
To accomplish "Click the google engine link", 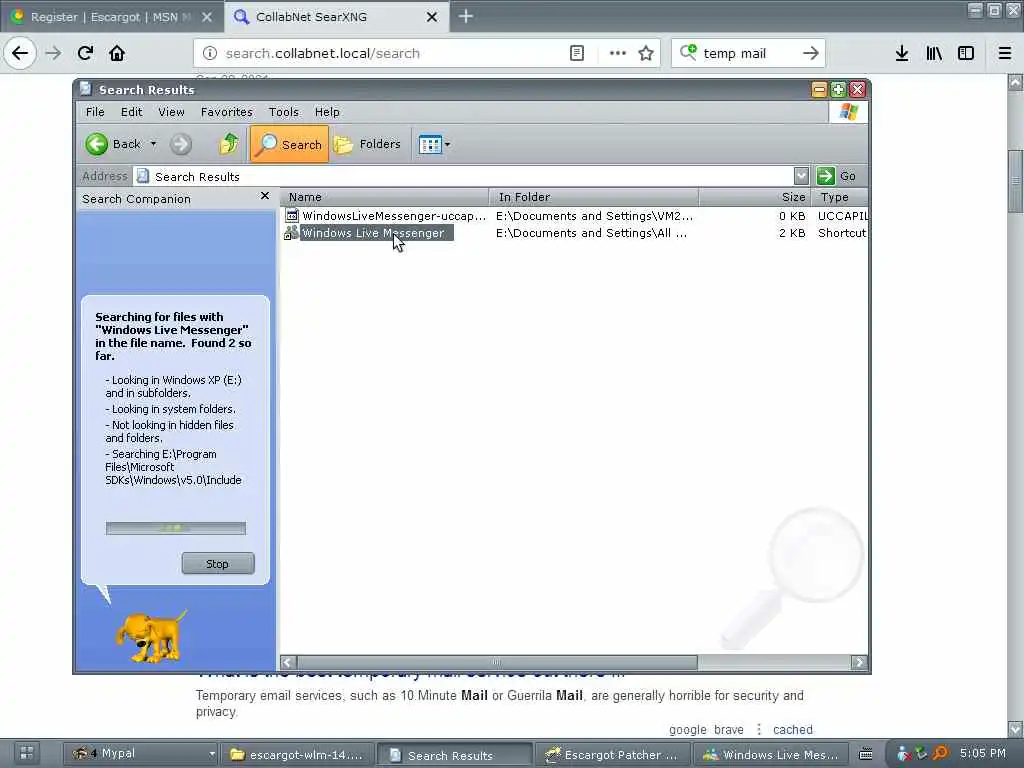I will [688, 729].
